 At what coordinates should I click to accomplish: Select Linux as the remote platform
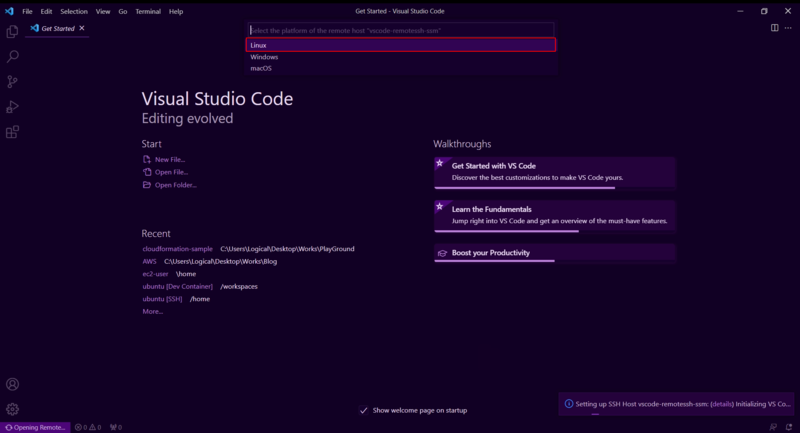(x=401, y=45)
